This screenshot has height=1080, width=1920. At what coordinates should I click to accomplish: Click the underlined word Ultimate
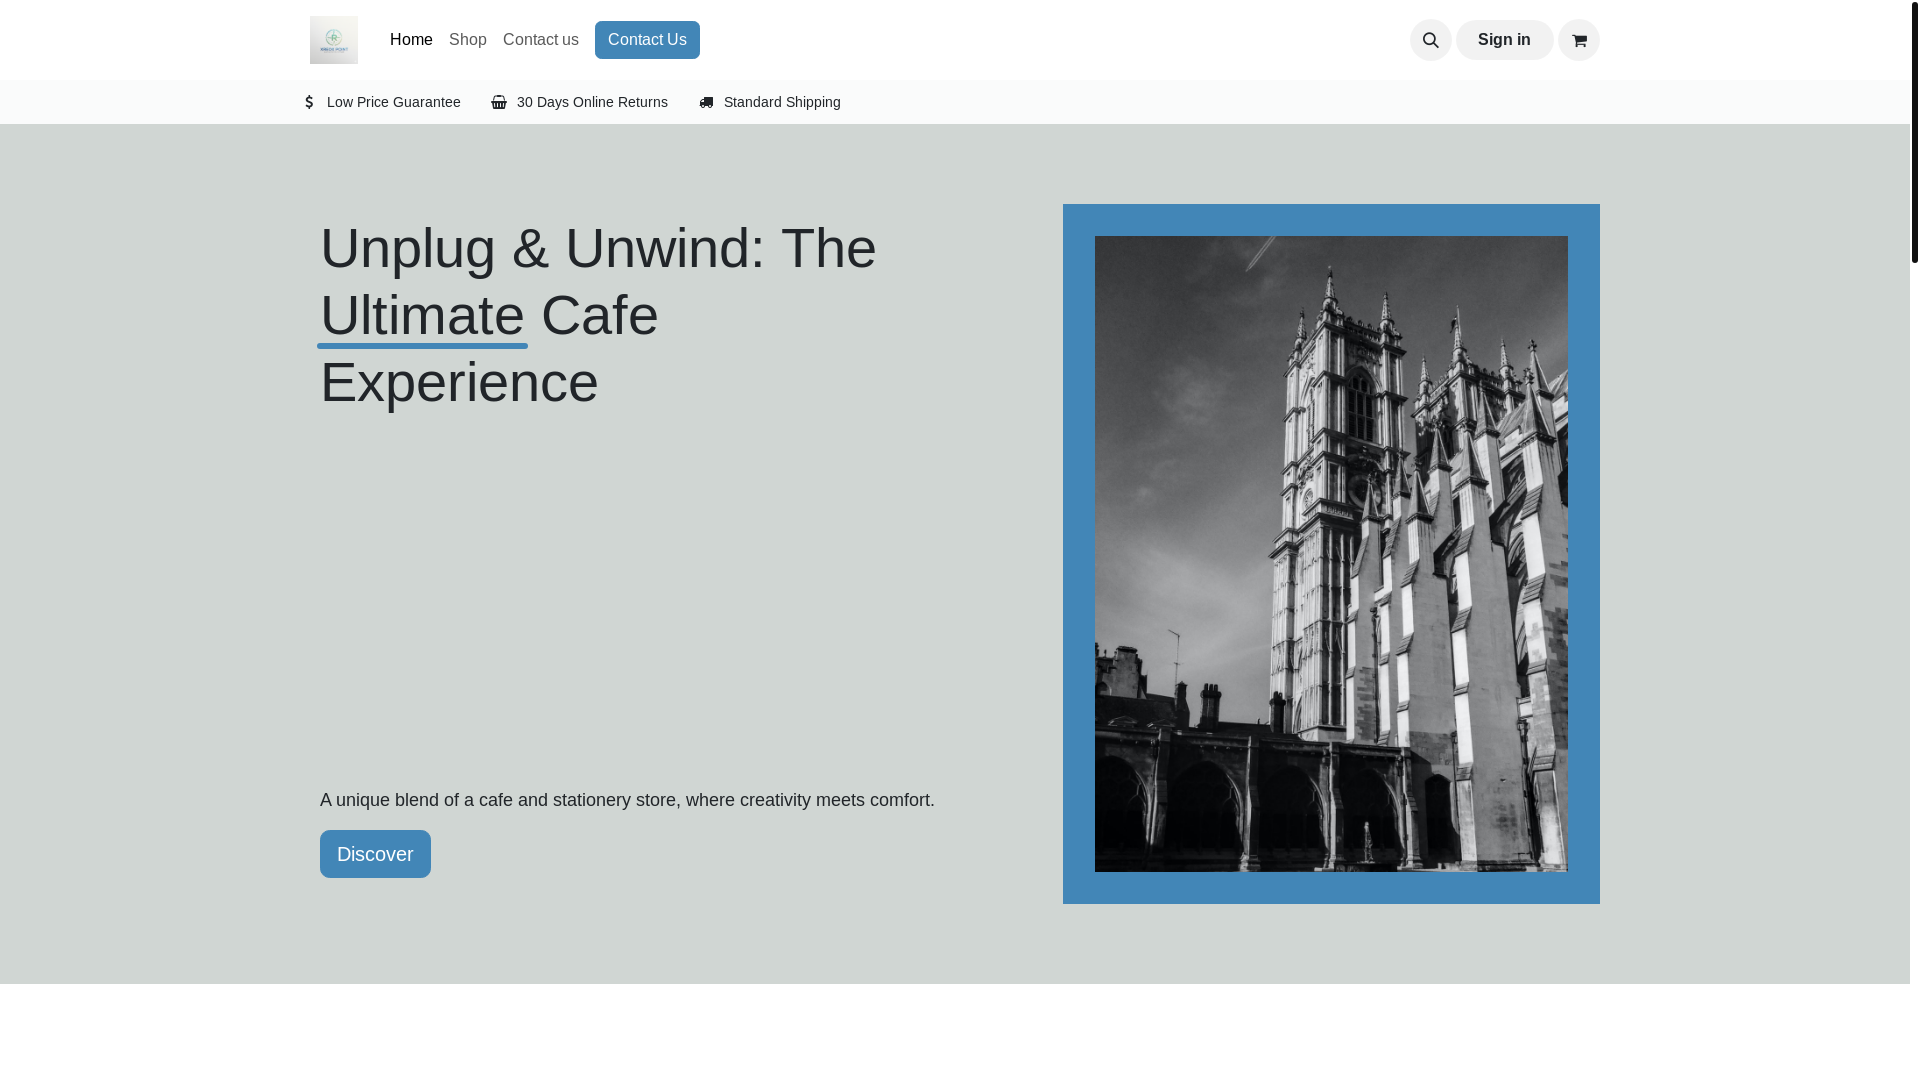click(422, 316)
